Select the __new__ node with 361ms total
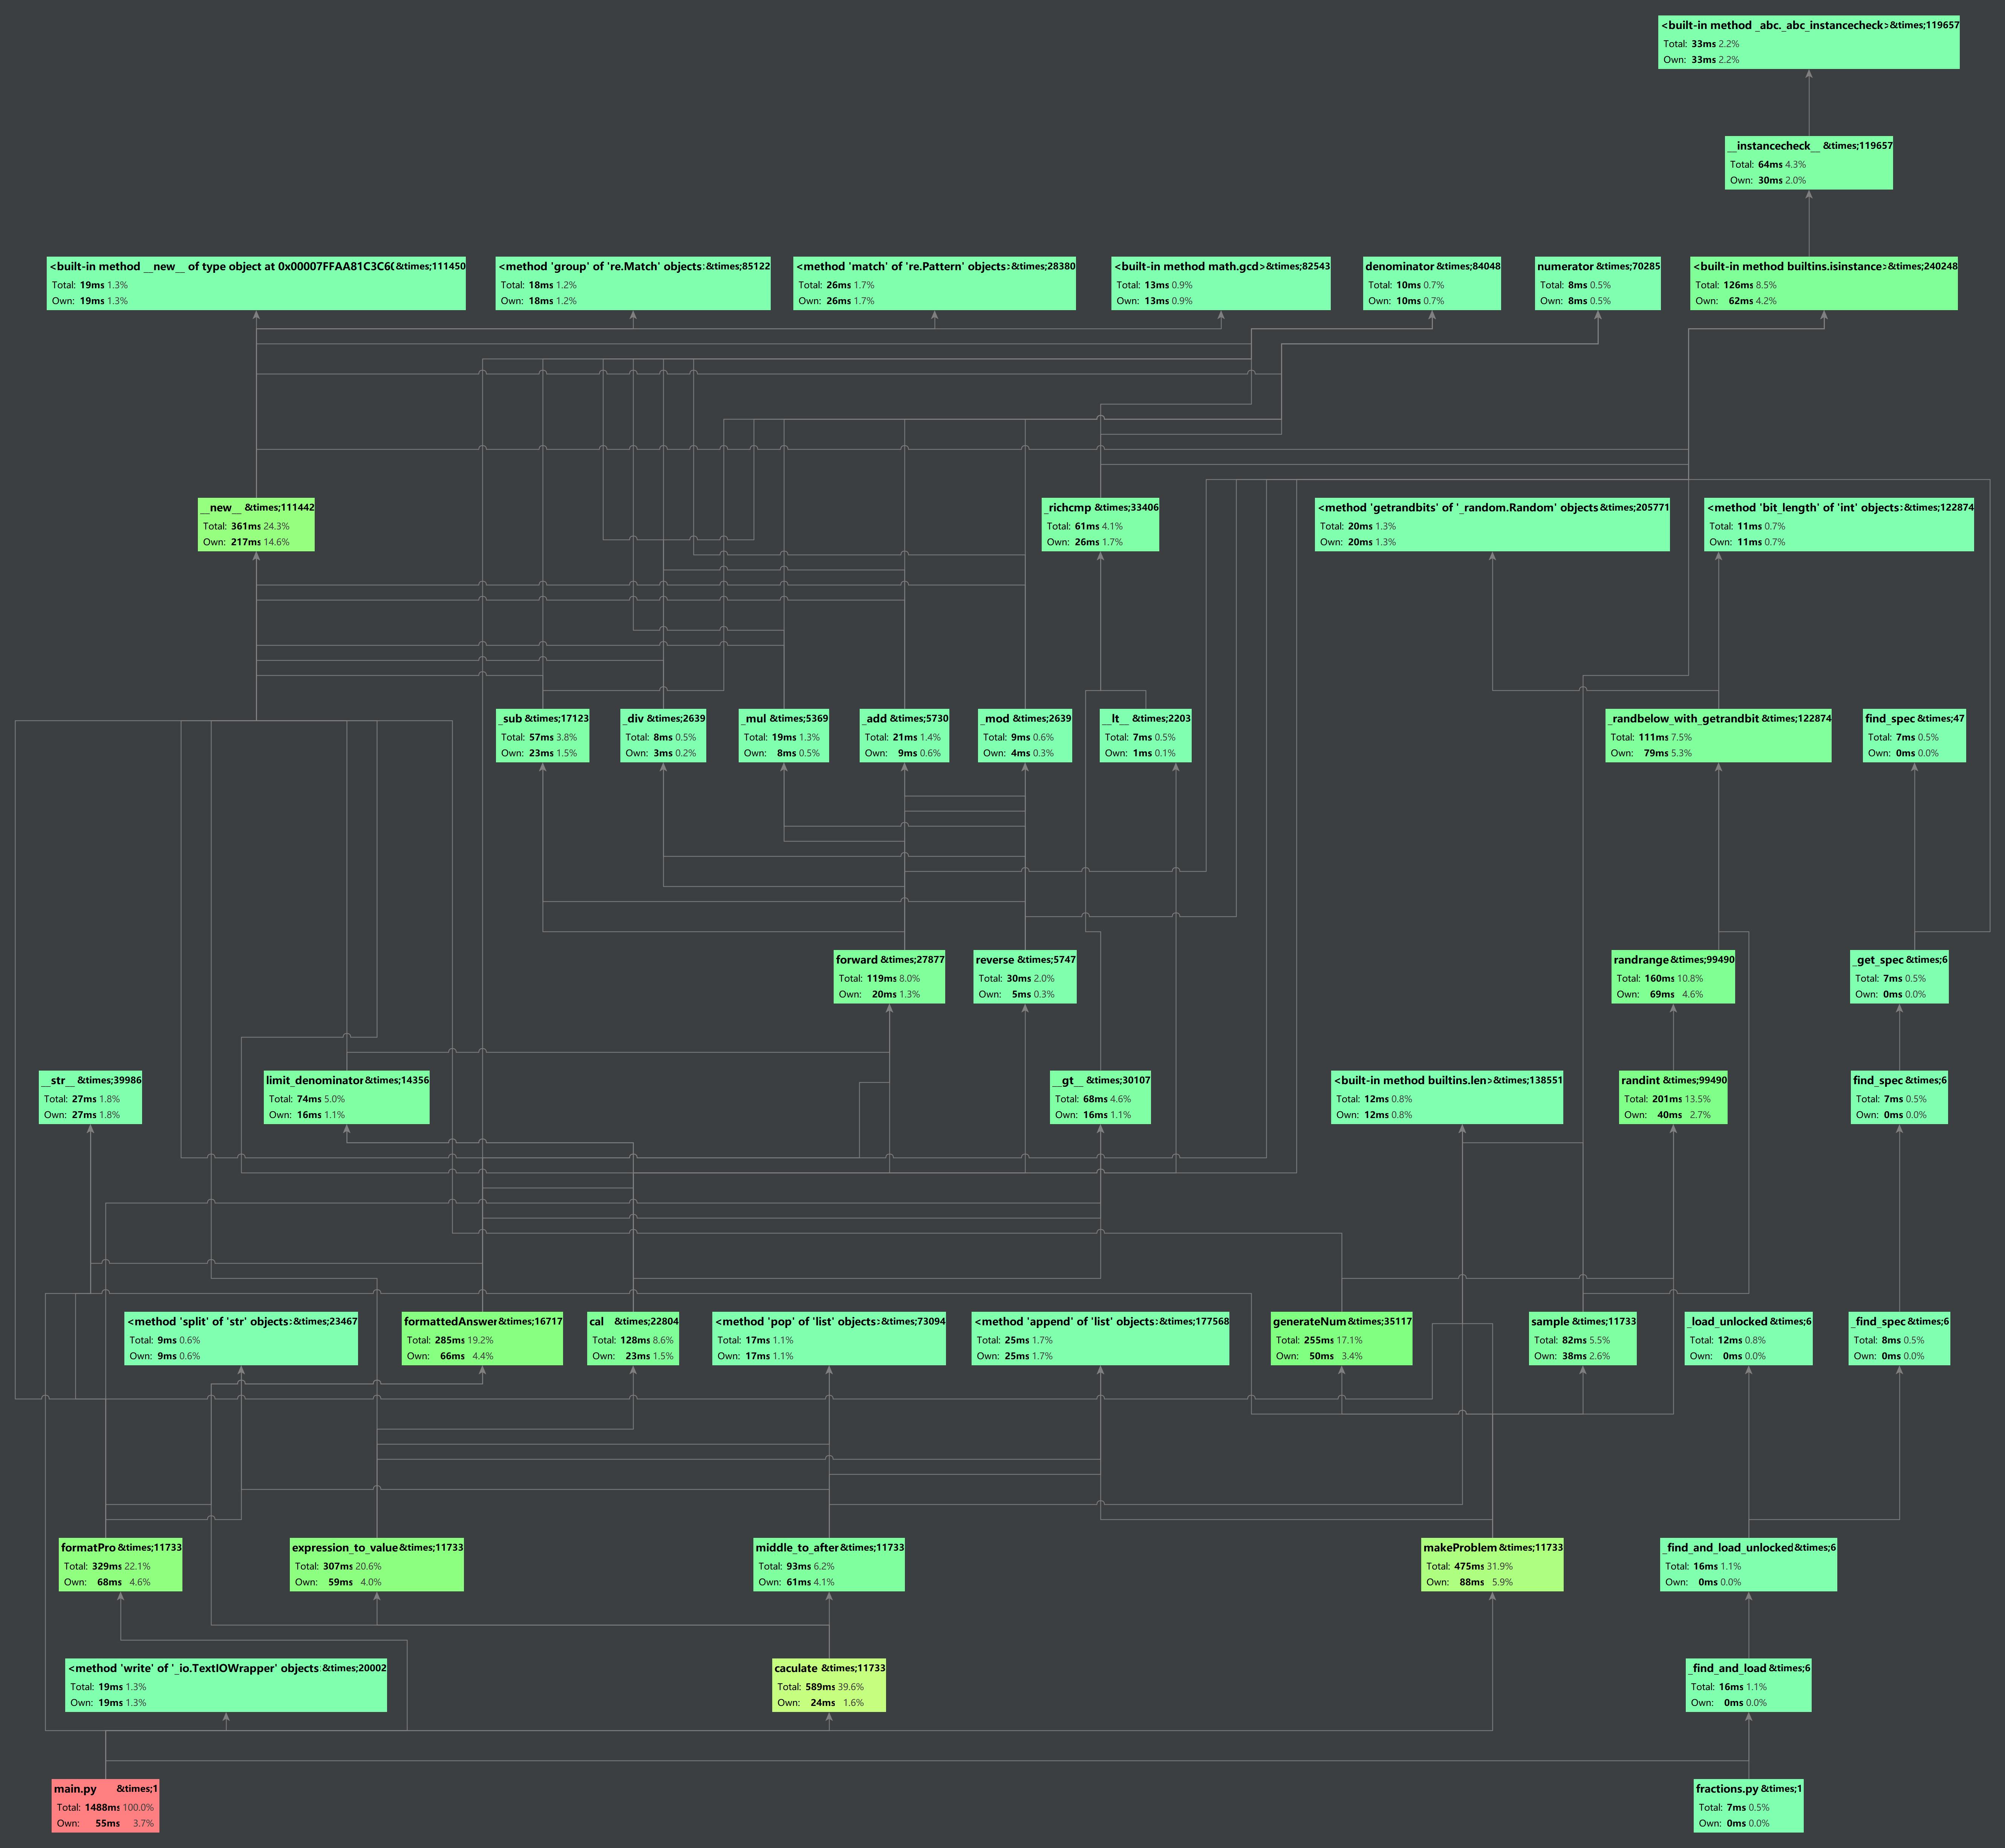 tap(256, 524)
